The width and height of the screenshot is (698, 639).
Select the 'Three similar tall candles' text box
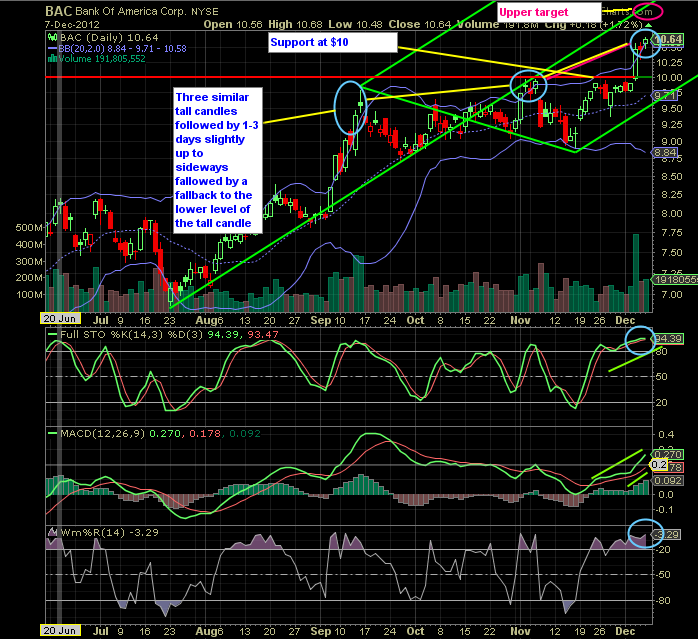217,160
